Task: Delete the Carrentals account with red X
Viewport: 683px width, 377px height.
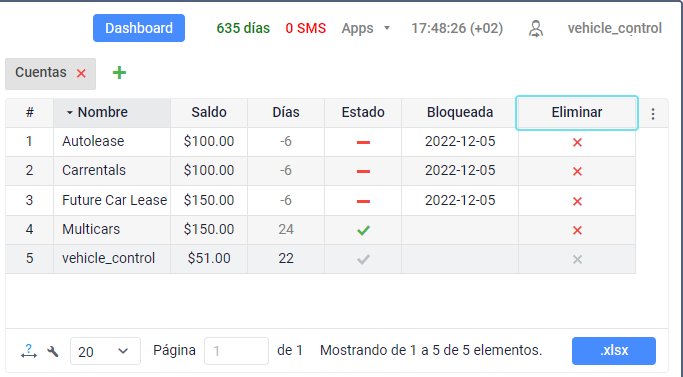Action: pos(577,171)
